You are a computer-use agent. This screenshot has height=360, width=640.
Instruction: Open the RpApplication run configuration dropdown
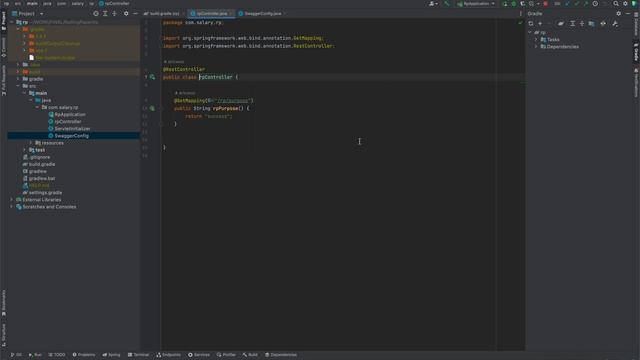pos(476,4)
